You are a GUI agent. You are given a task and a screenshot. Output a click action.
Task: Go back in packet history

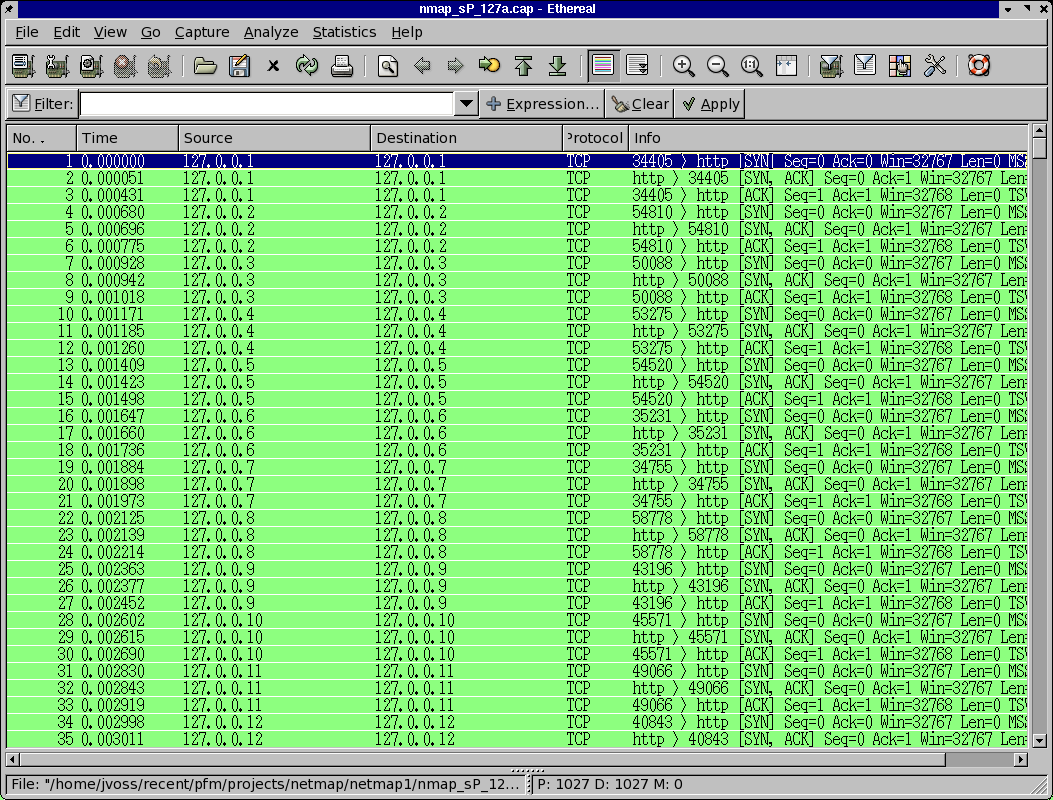click(x=422, y=65)
